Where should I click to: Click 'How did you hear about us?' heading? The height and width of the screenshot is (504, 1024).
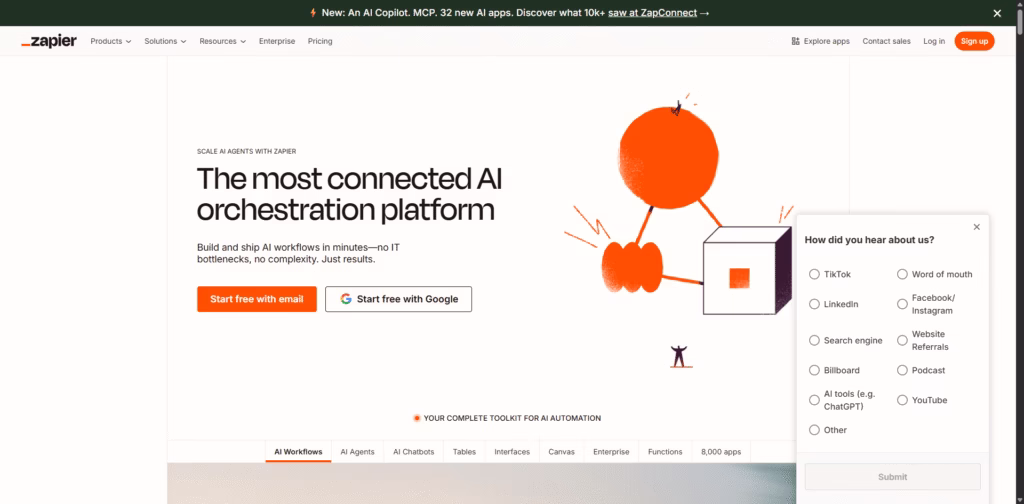[x=869, y=240]
